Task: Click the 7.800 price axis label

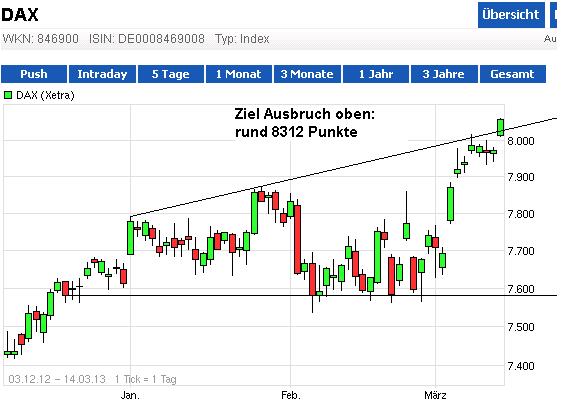Action: [521, 214]
